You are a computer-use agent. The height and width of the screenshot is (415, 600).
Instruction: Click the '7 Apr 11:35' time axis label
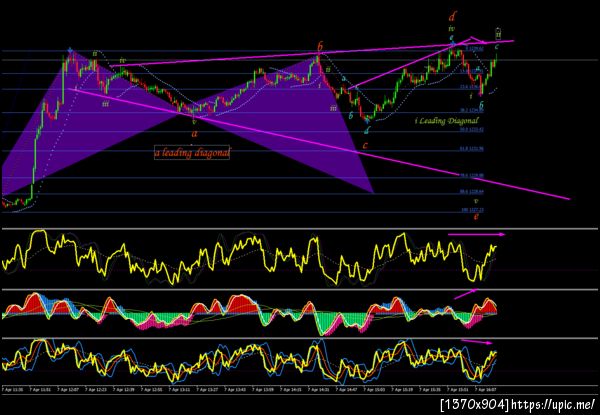(x=13, y=389)
